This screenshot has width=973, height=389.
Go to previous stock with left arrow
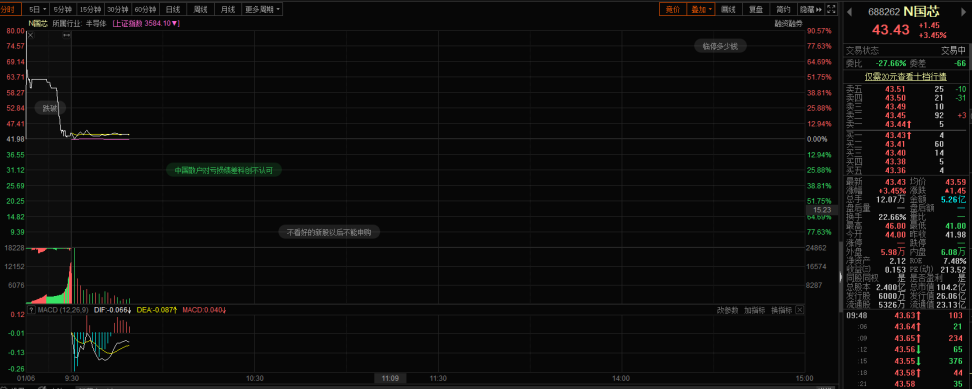pyautogui.click(x=850, y=11)
